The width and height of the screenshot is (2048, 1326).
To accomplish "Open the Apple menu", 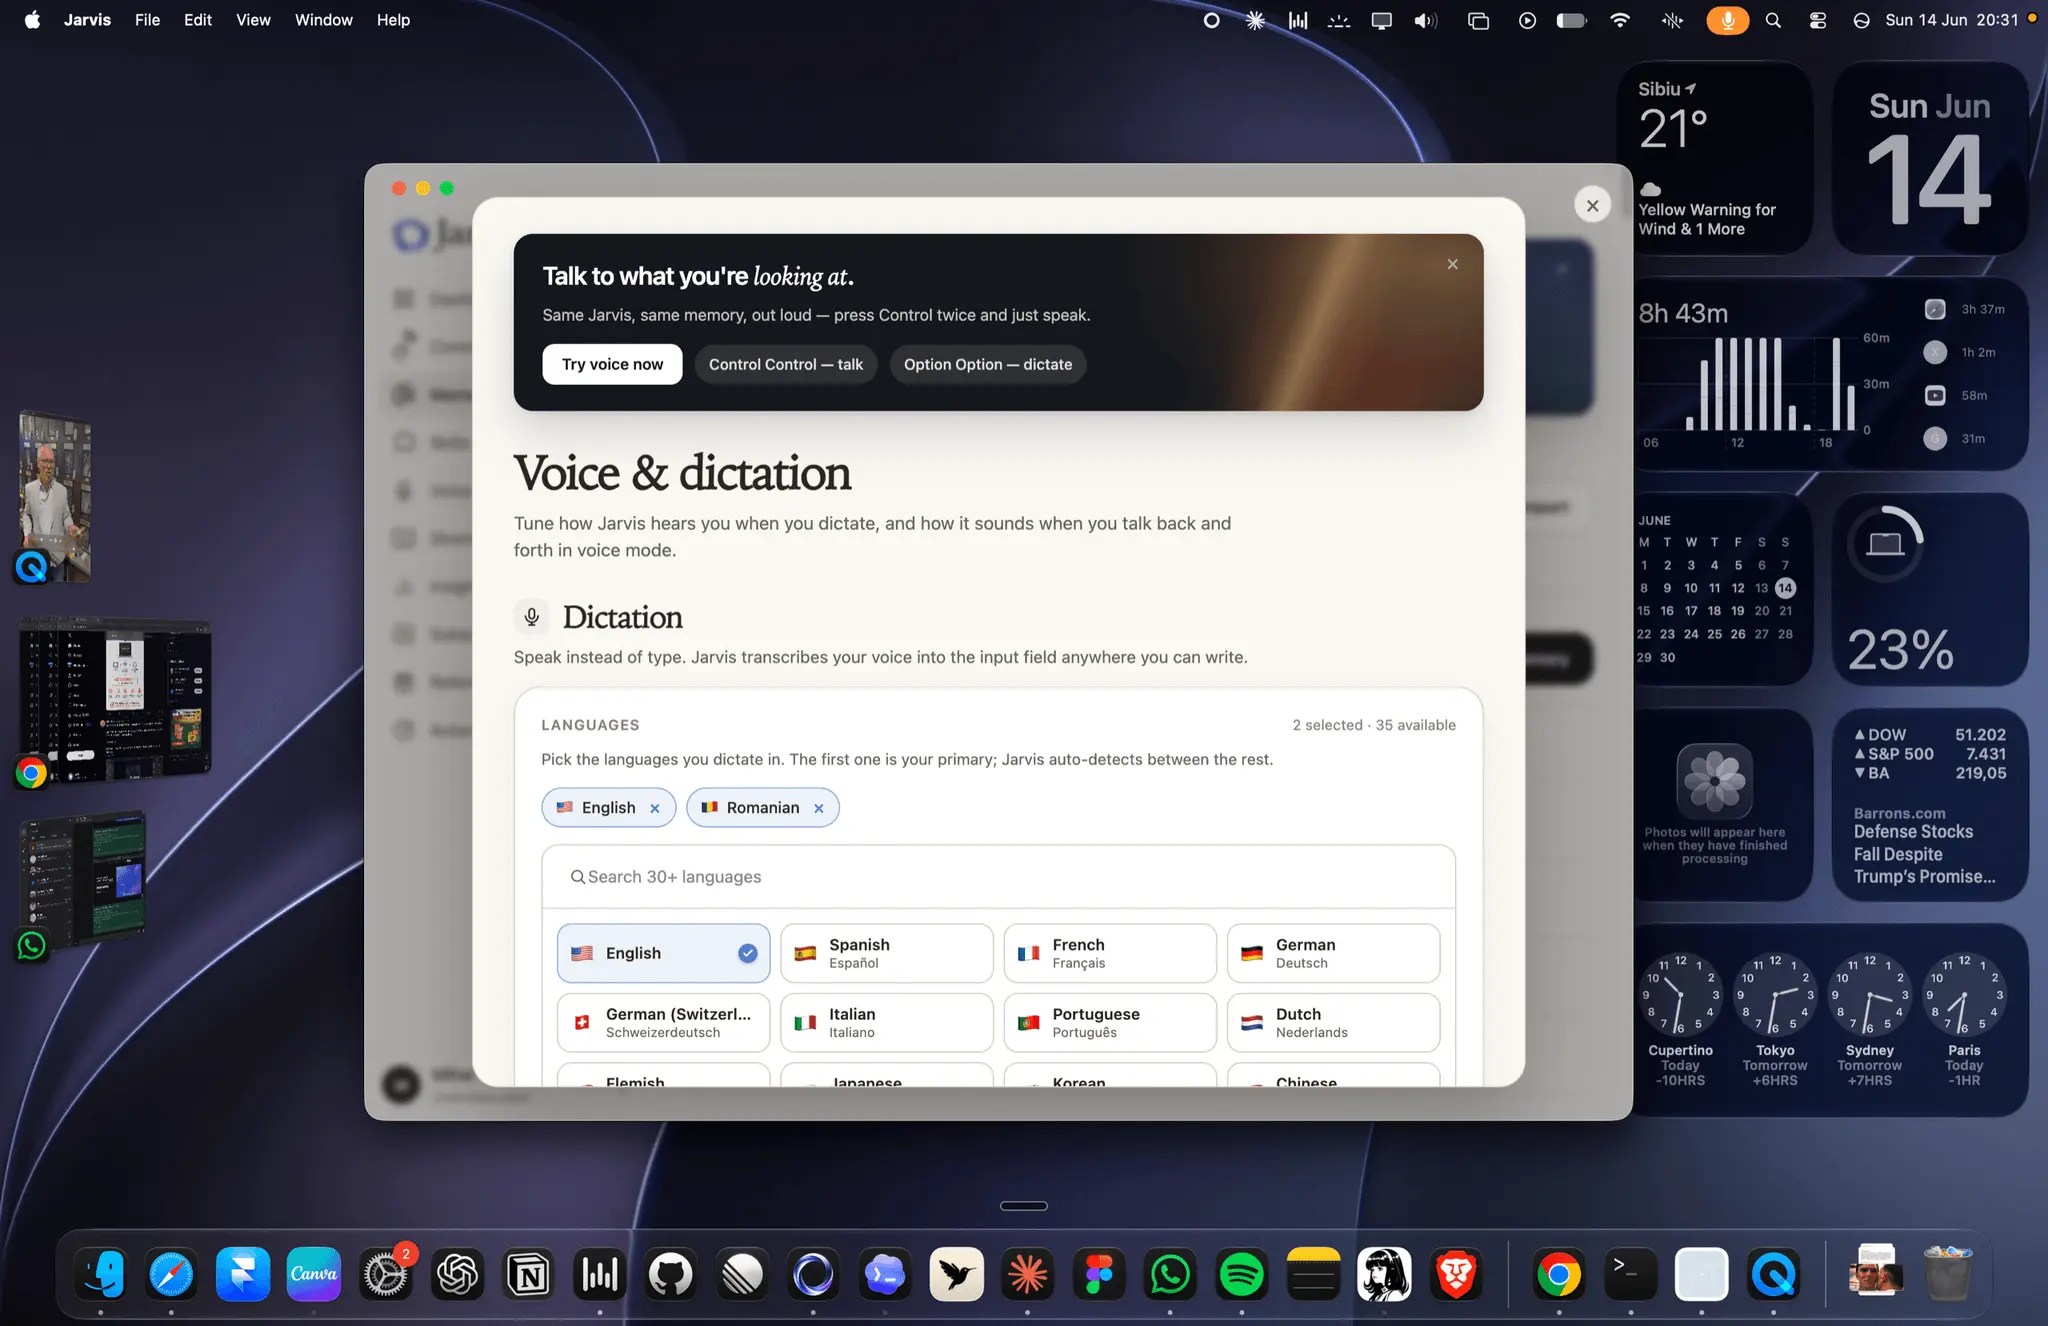I will (32, 20).
